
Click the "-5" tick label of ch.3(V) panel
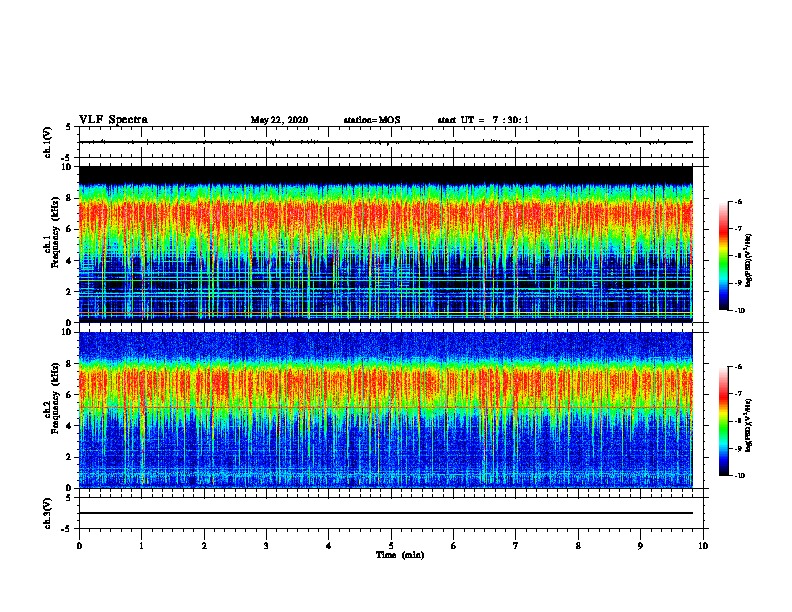click(67, 529)
